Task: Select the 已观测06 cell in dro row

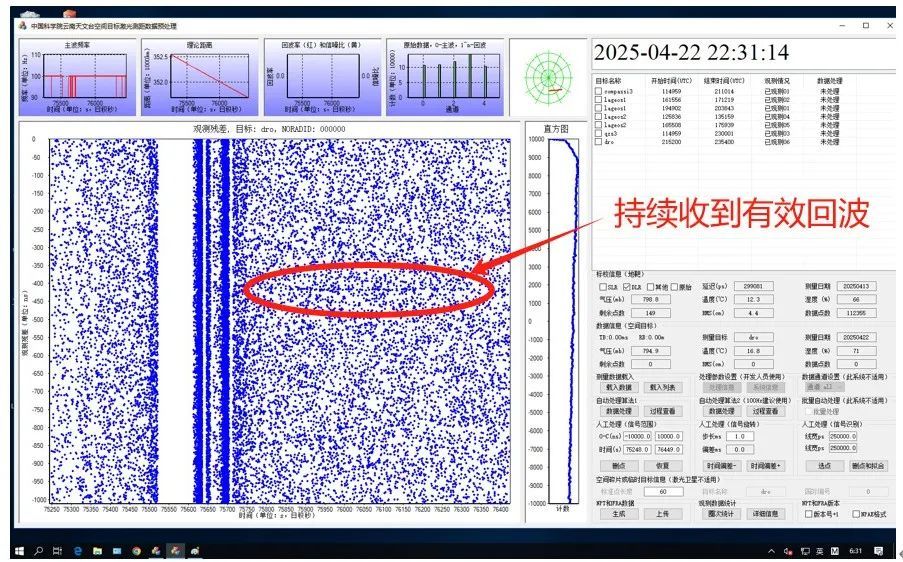Action: (777, 142)
